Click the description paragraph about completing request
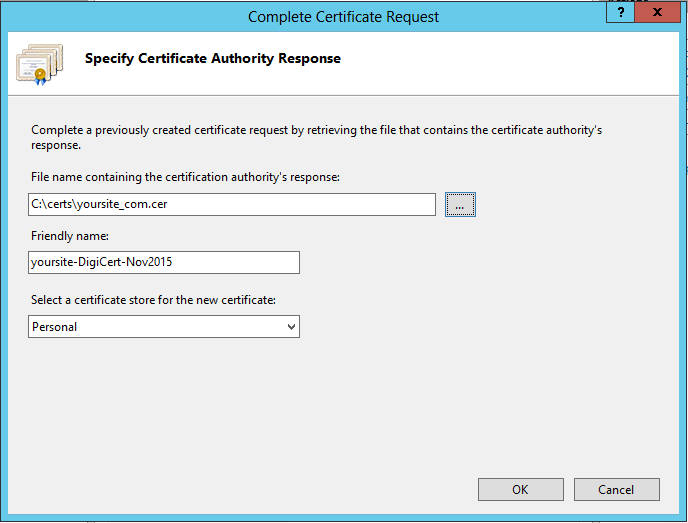Image resolution: width=688 pixels, height=523 pixels. pyautogui.click(x=316, y=137)
